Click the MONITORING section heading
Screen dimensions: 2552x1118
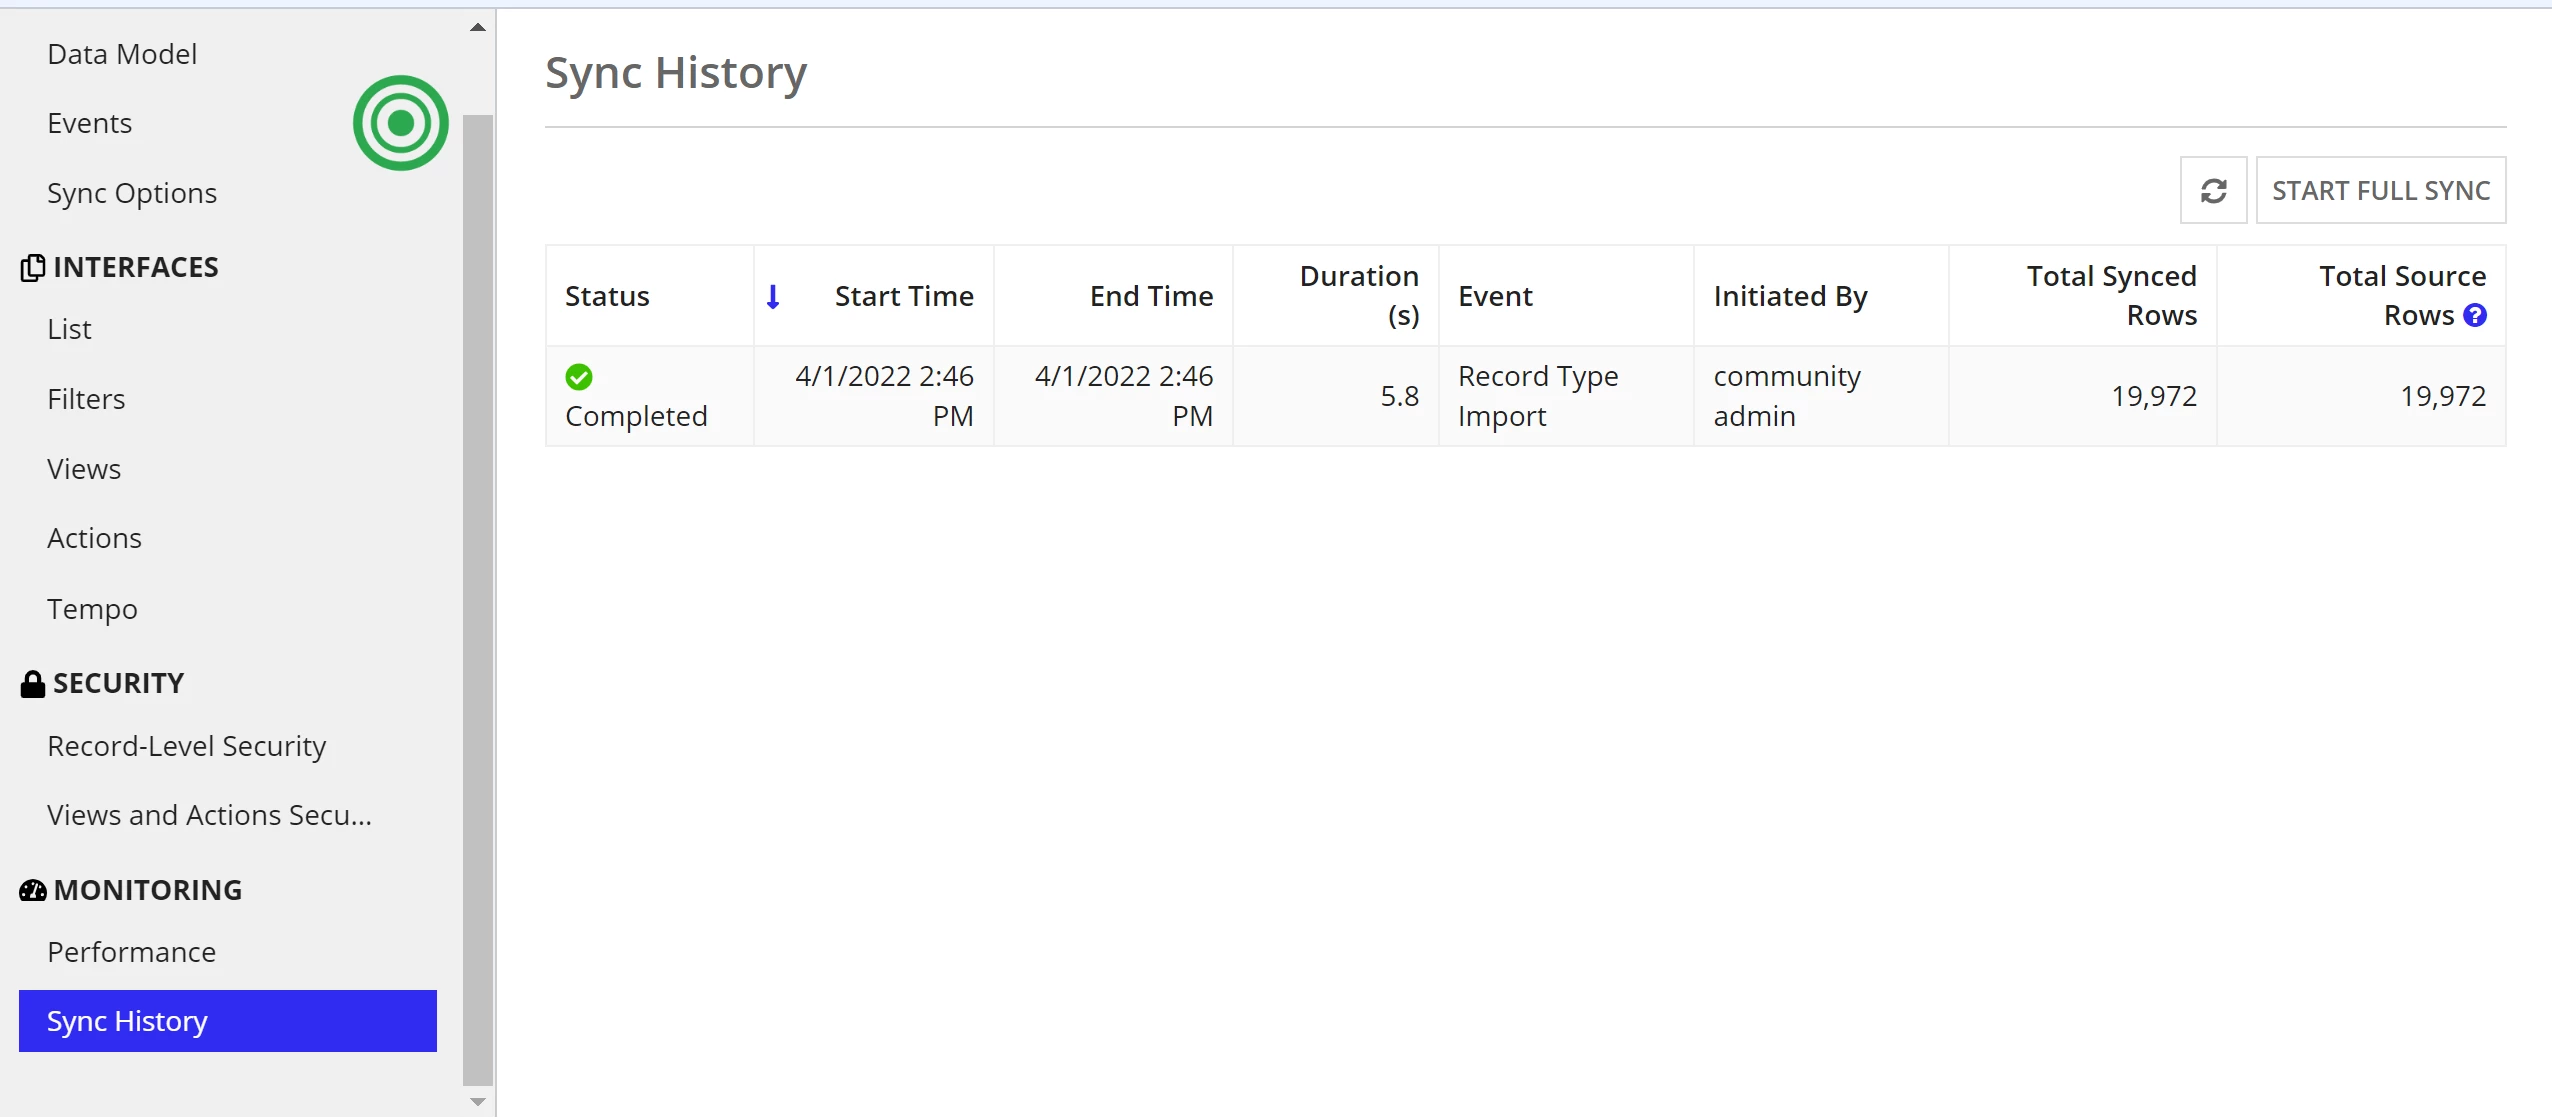tap(148, 890)
